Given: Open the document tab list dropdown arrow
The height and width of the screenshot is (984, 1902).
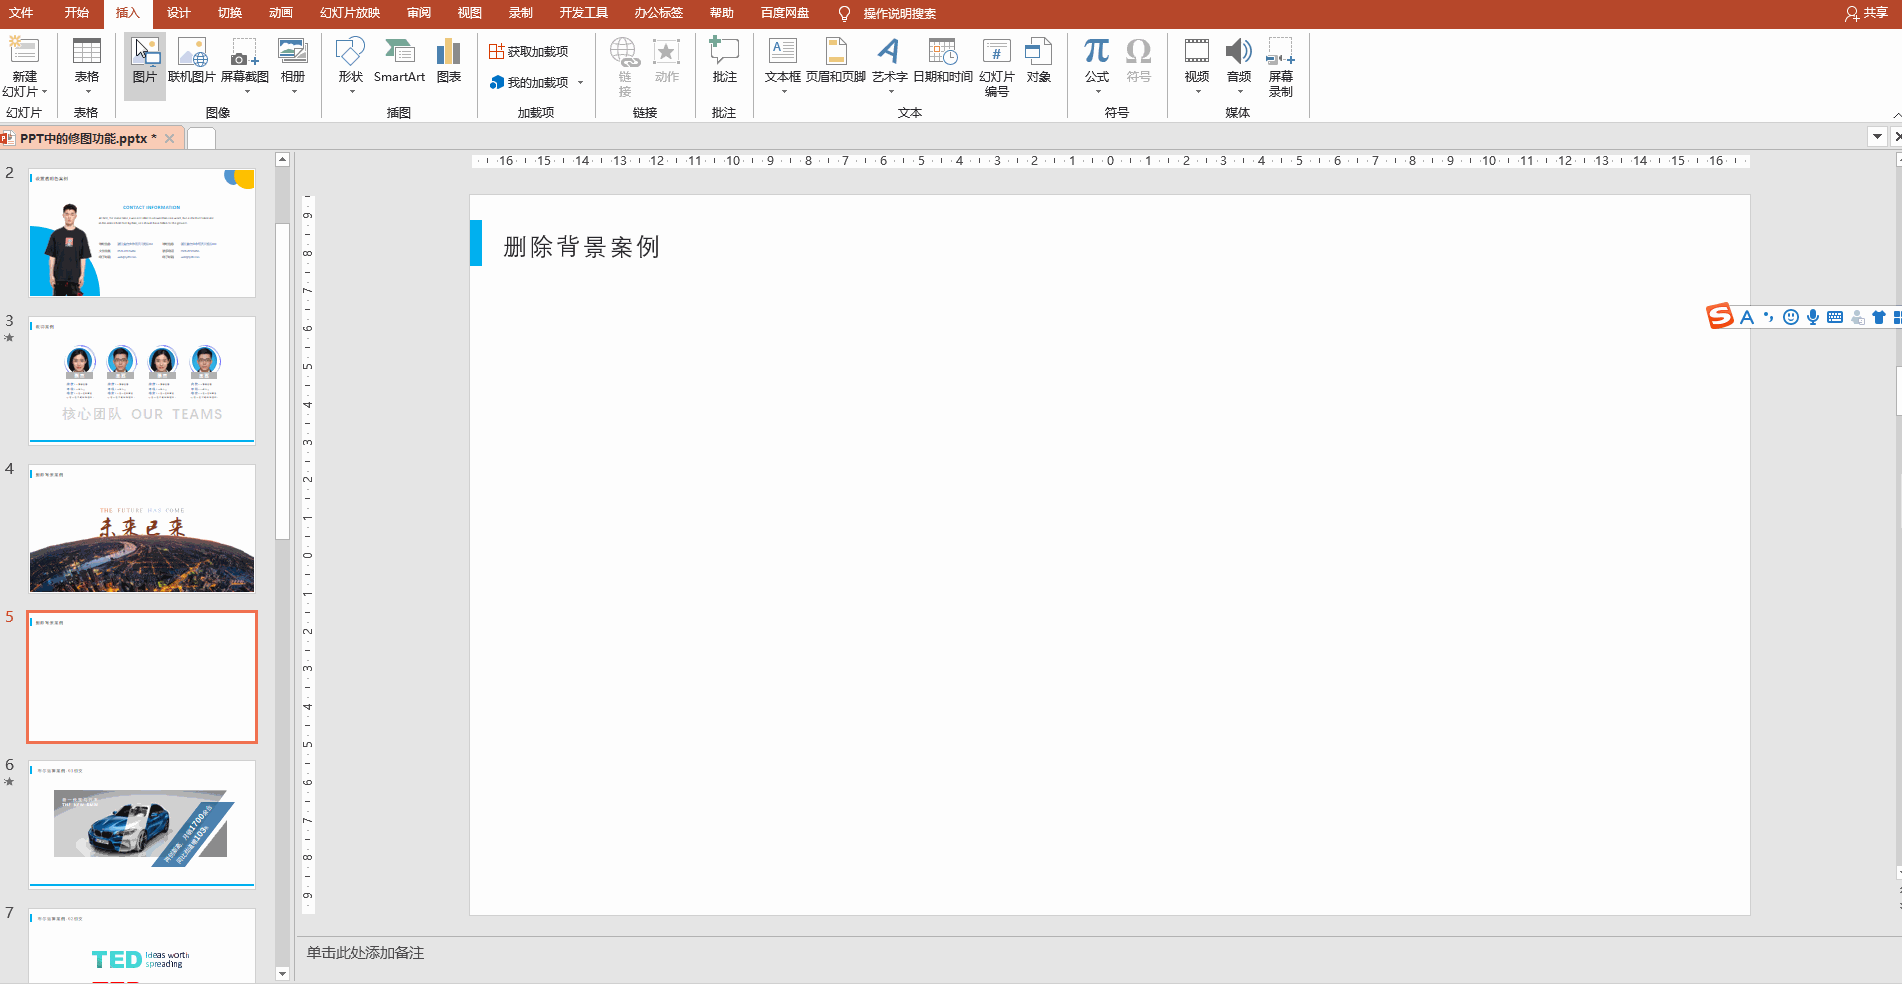Looking at the screenshot, I should click(1877, 137).
